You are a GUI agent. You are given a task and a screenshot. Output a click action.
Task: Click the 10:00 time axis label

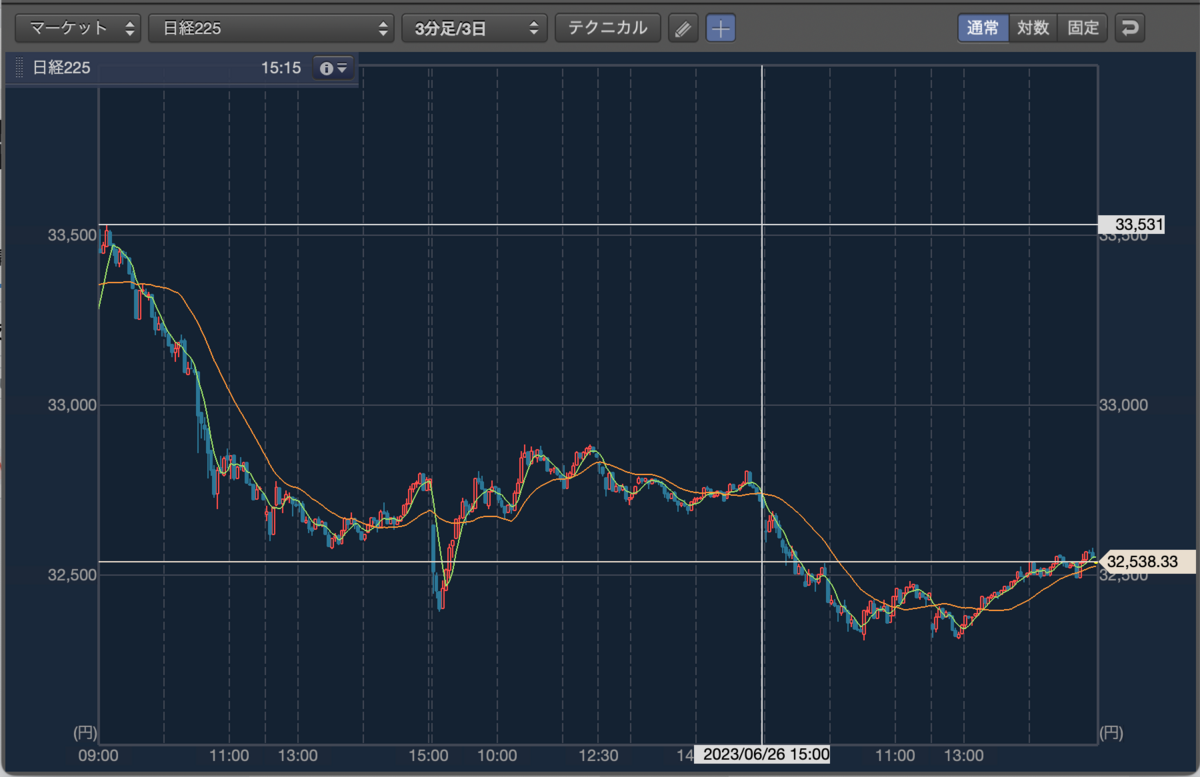click(x=497, y=755)
